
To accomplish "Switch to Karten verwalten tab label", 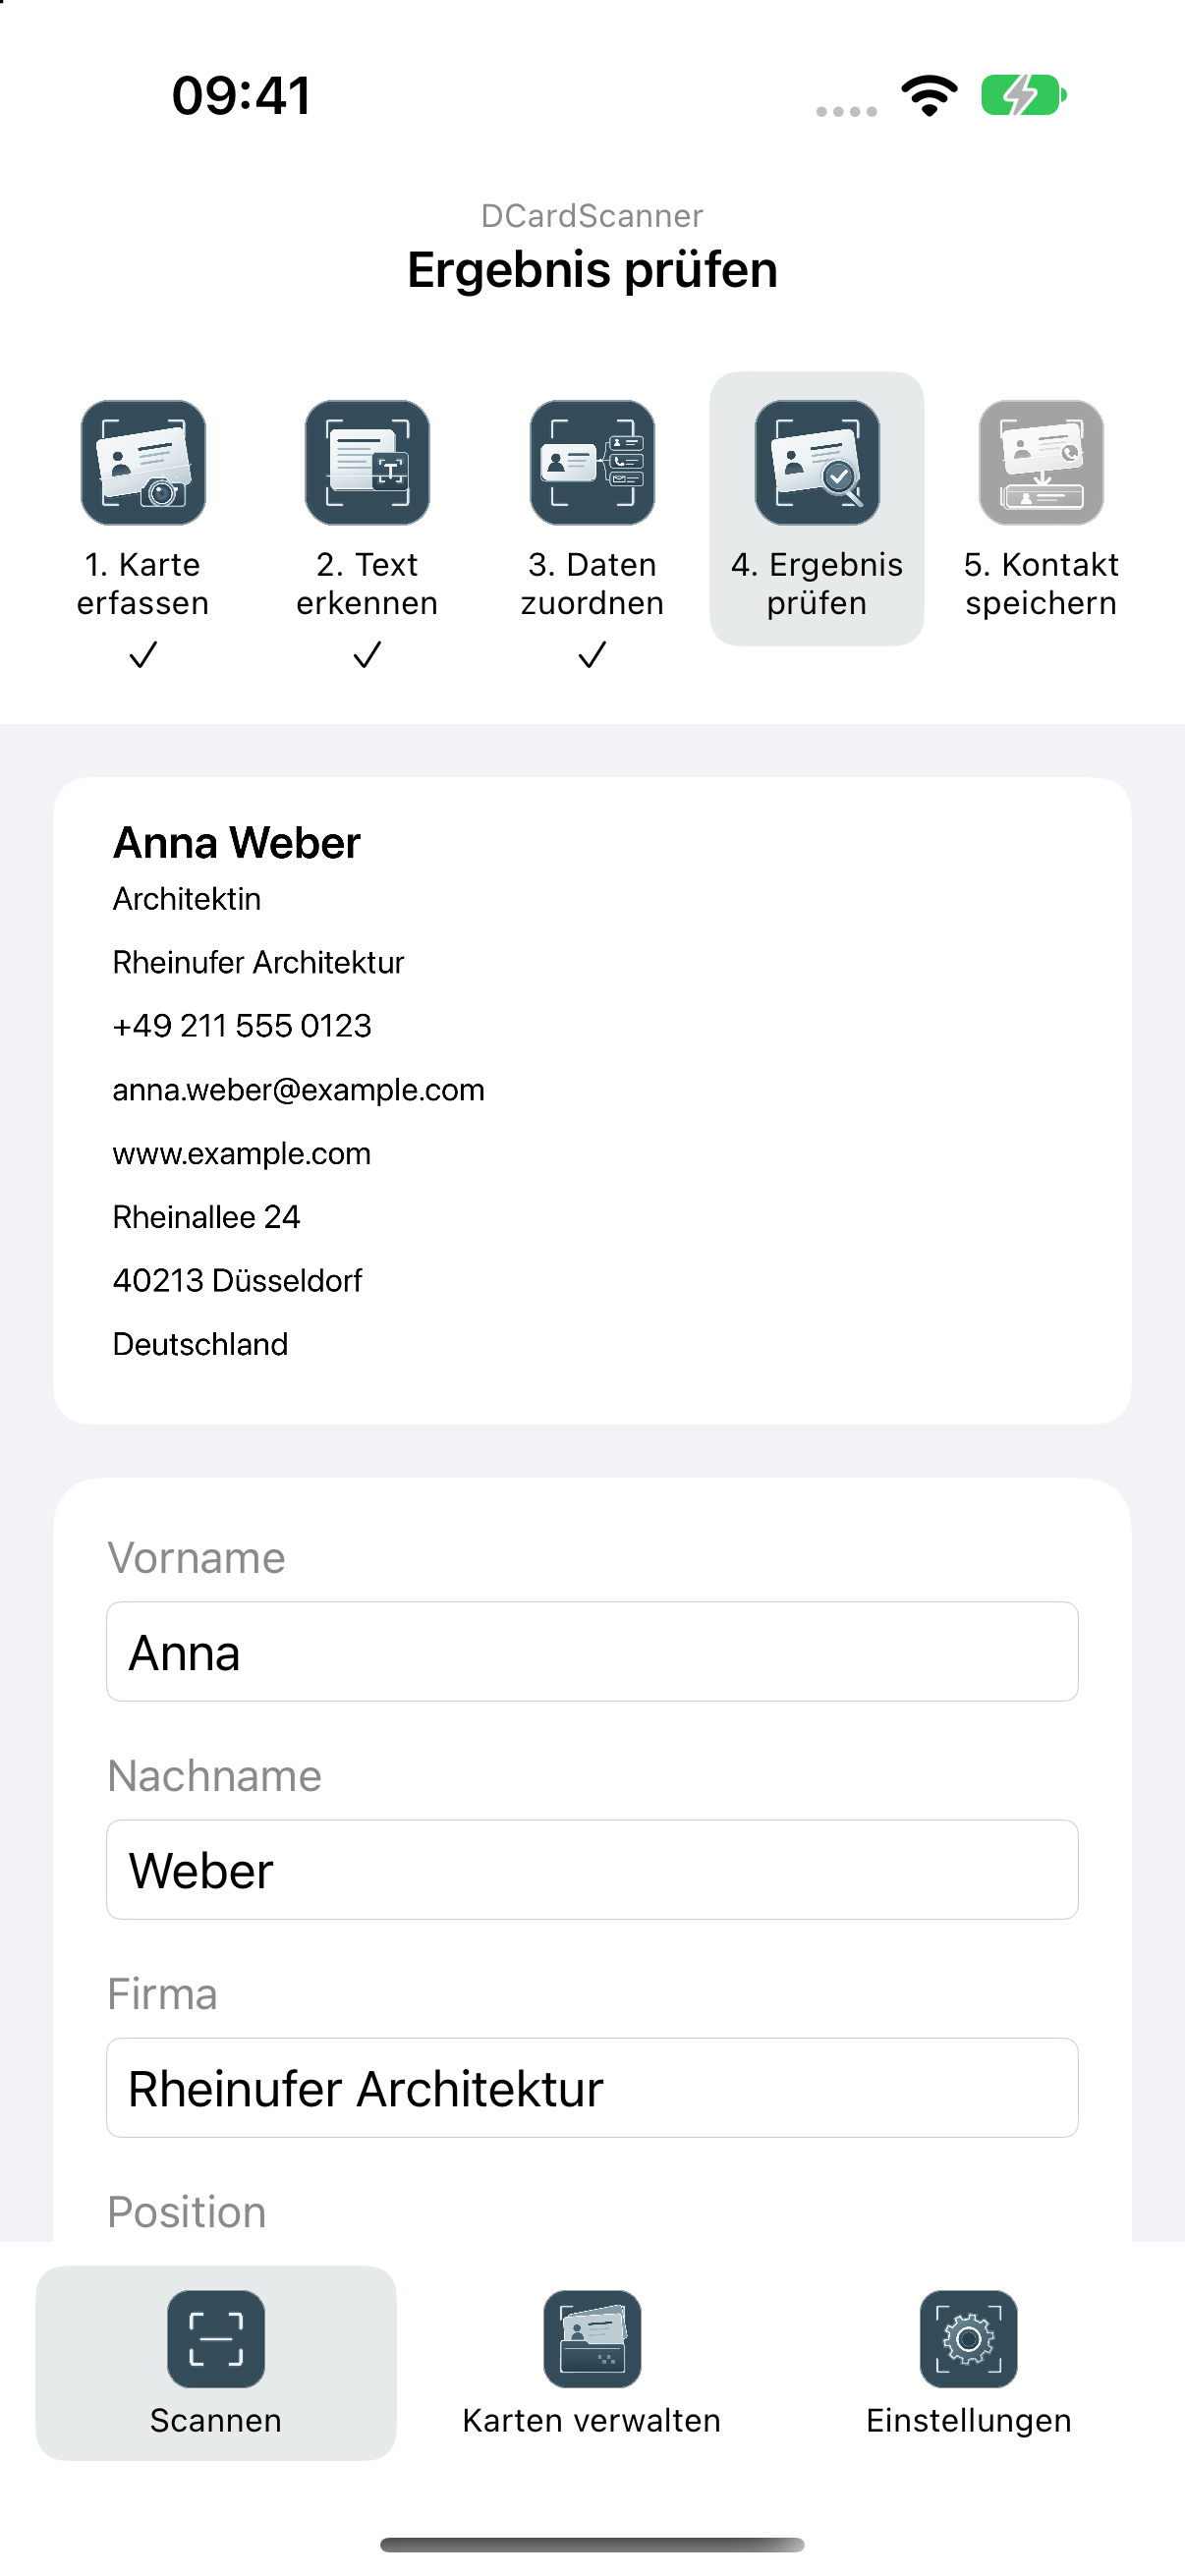I will [592, 2421].
